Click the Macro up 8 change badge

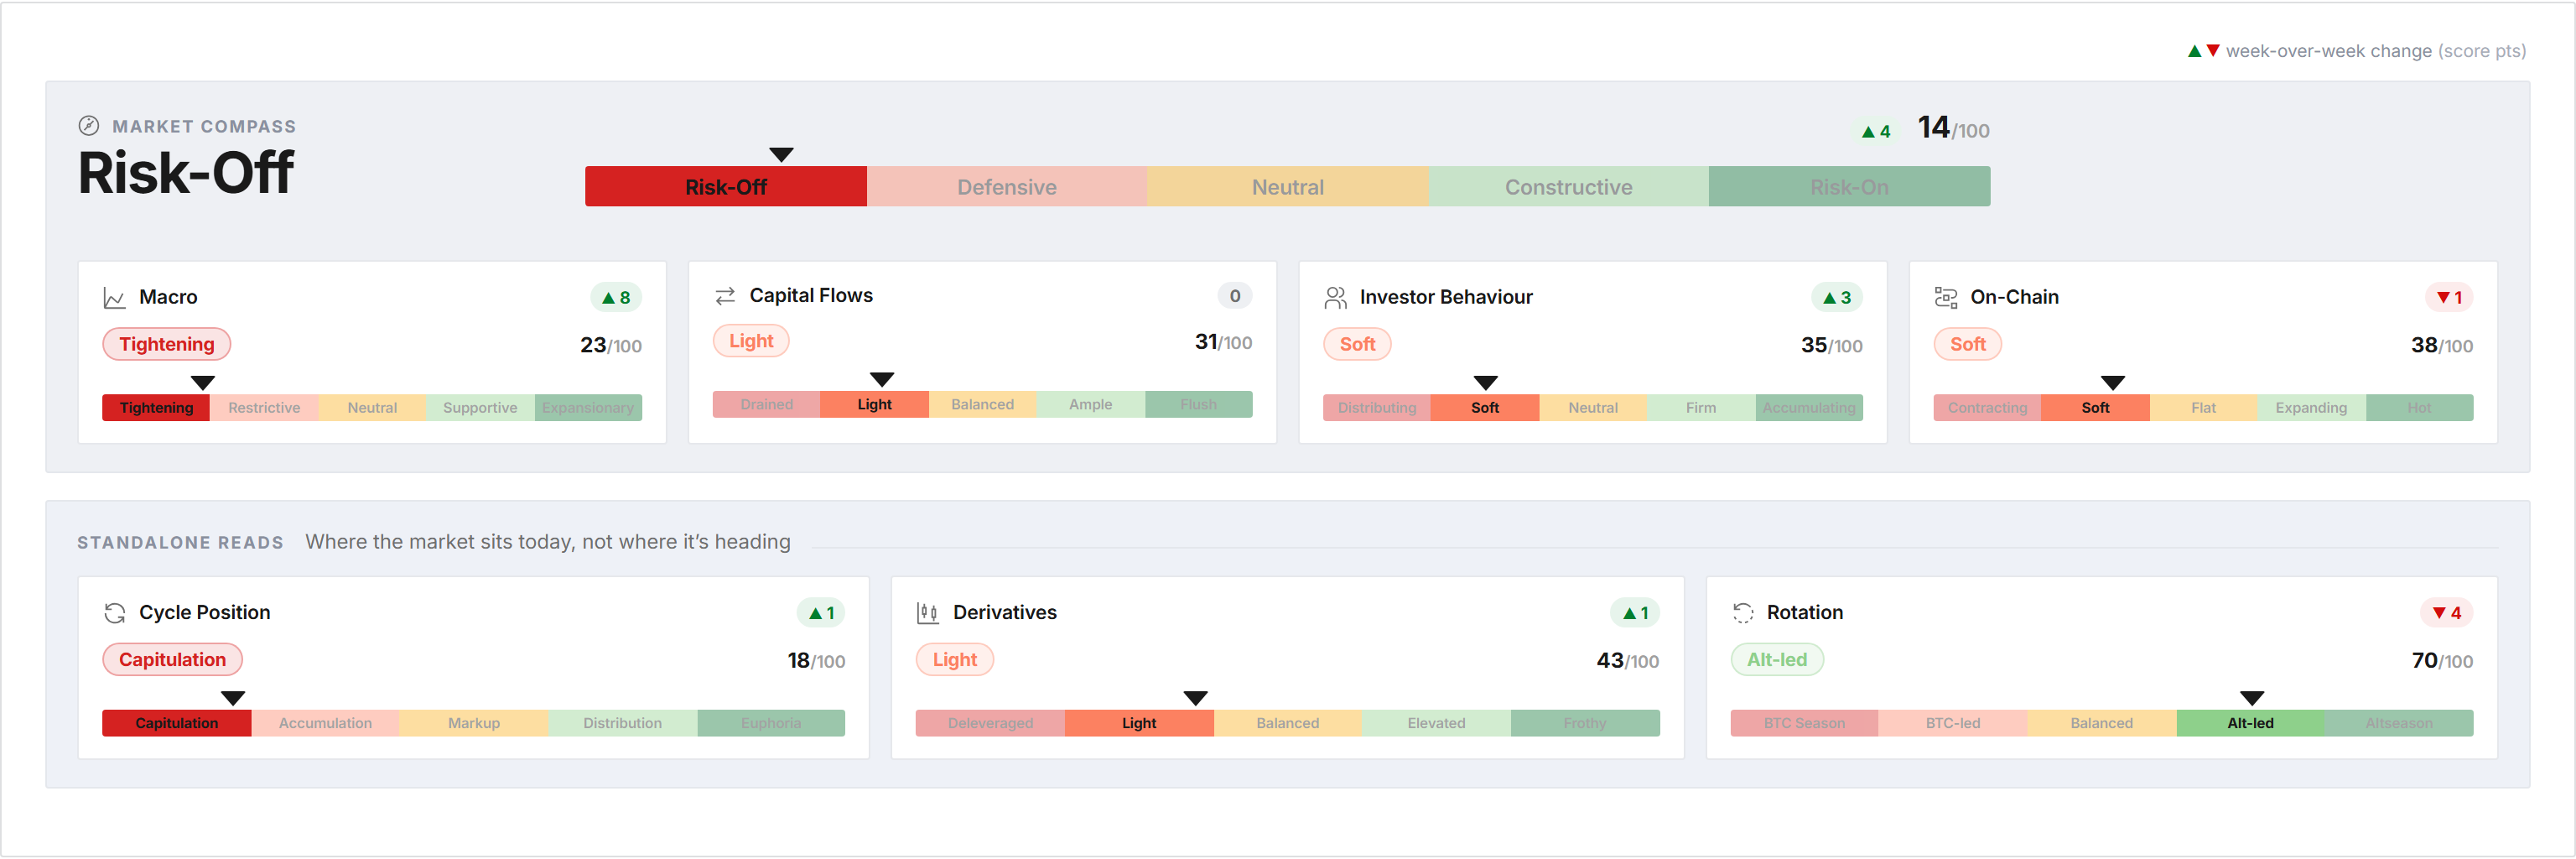(x=616, y=298)
